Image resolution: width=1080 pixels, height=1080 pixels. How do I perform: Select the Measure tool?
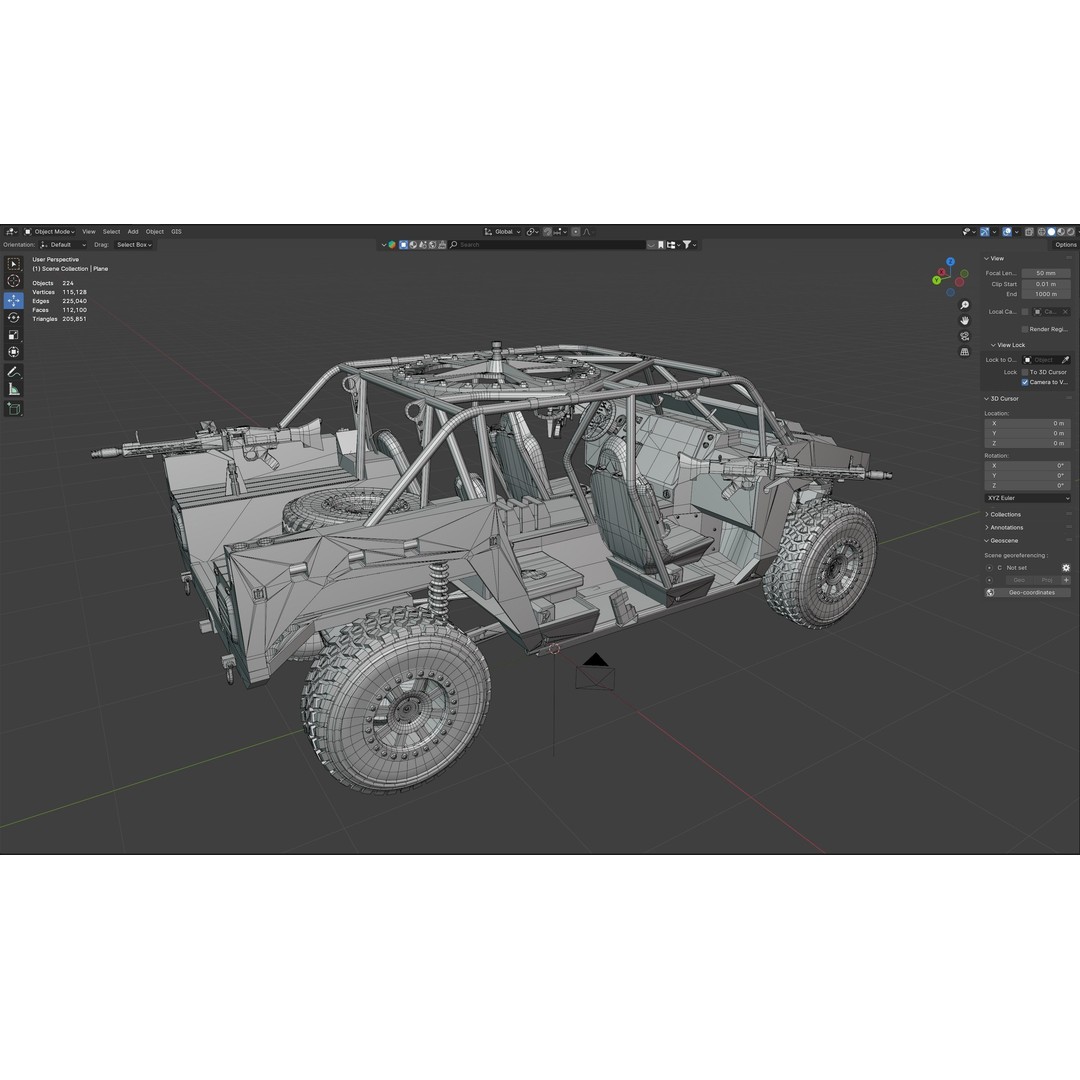click(14, 389)
